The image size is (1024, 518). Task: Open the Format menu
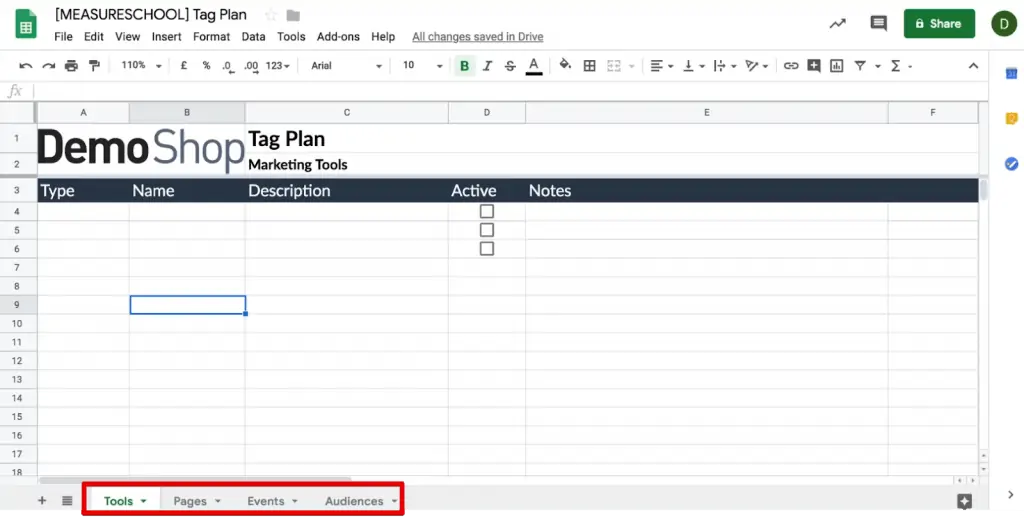pyautogui.click(x=212, y=37)
